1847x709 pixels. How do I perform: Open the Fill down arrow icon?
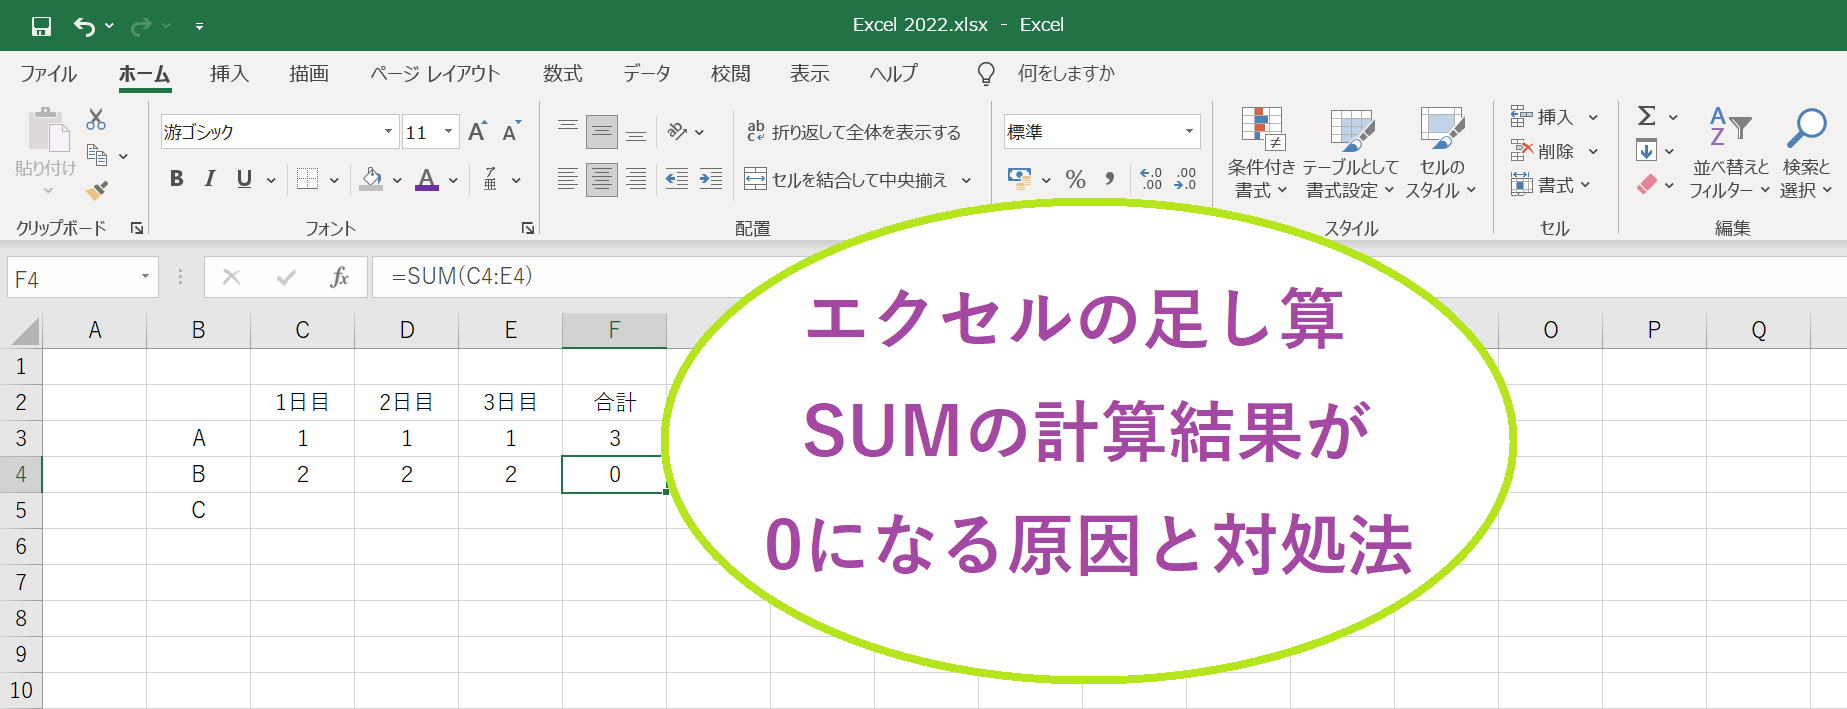pos(1647,151)
